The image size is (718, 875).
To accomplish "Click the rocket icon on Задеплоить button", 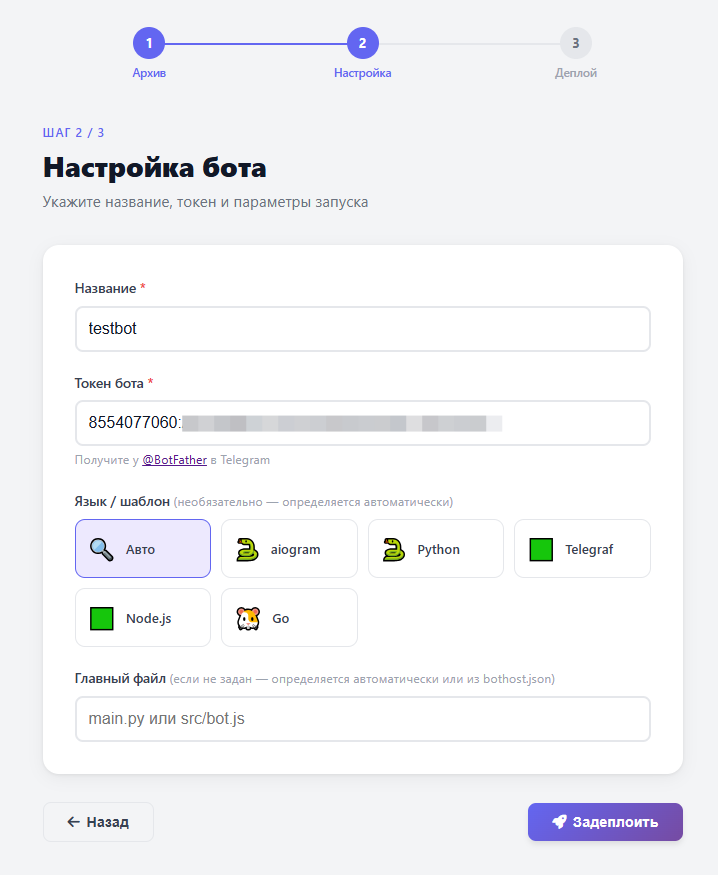I will click(x=559, y=821).
